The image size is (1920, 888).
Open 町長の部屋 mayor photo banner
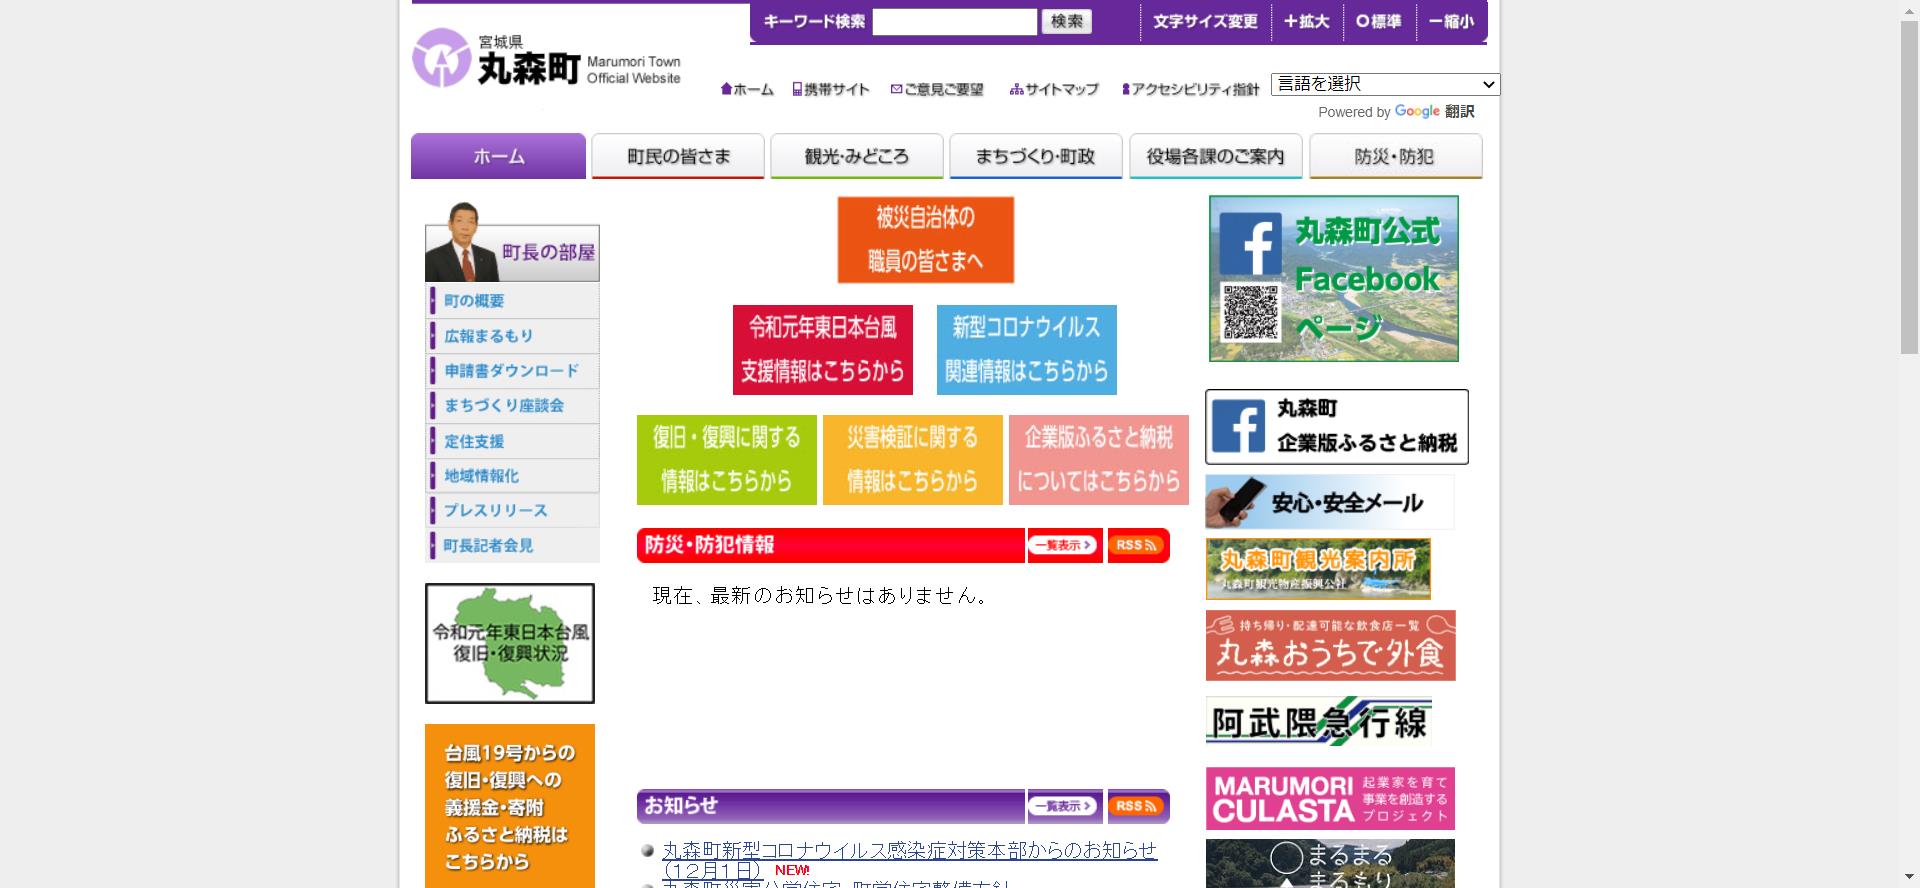512,242
